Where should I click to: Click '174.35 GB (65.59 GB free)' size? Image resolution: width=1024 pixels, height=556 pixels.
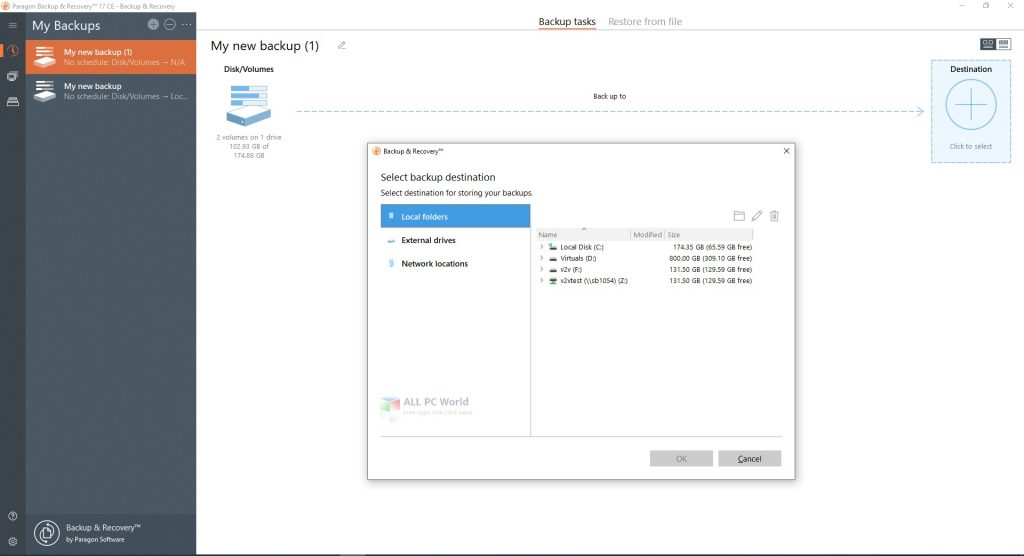tap(712, 247)
